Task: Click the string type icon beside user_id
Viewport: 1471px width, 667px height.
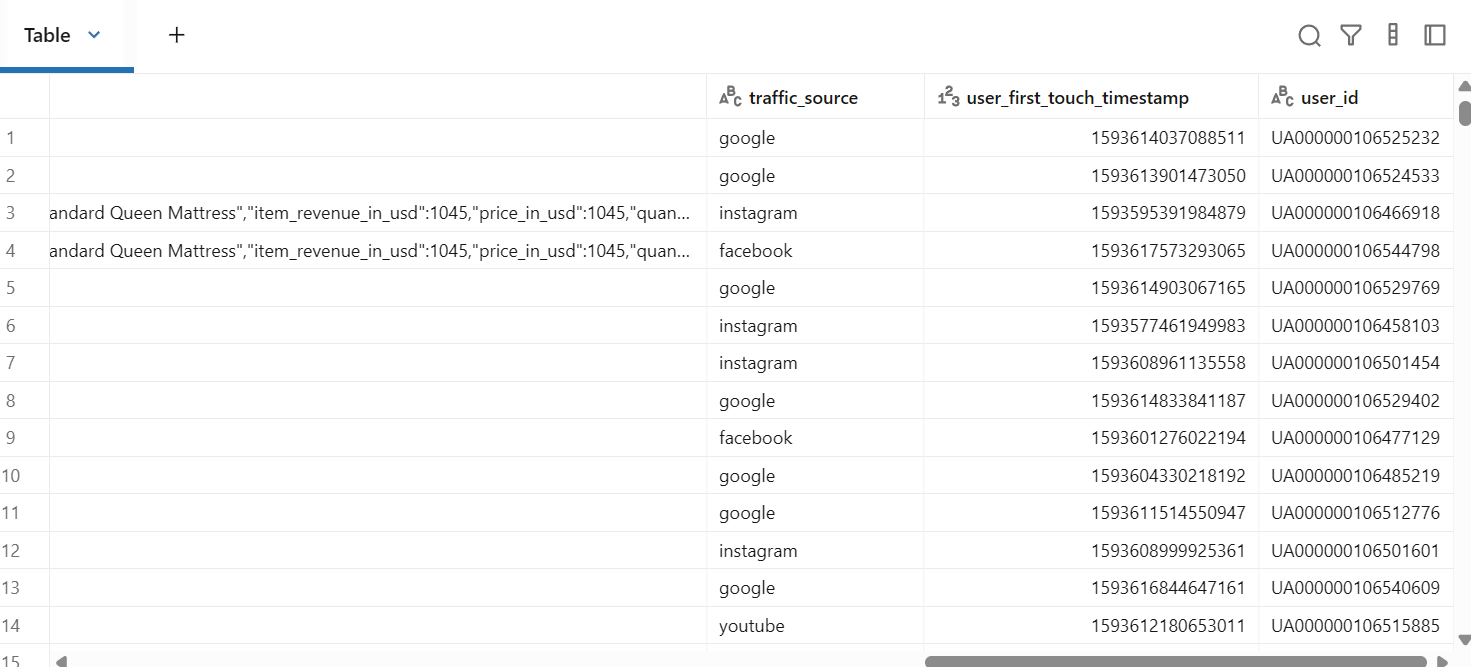Action: point(1282,97)
